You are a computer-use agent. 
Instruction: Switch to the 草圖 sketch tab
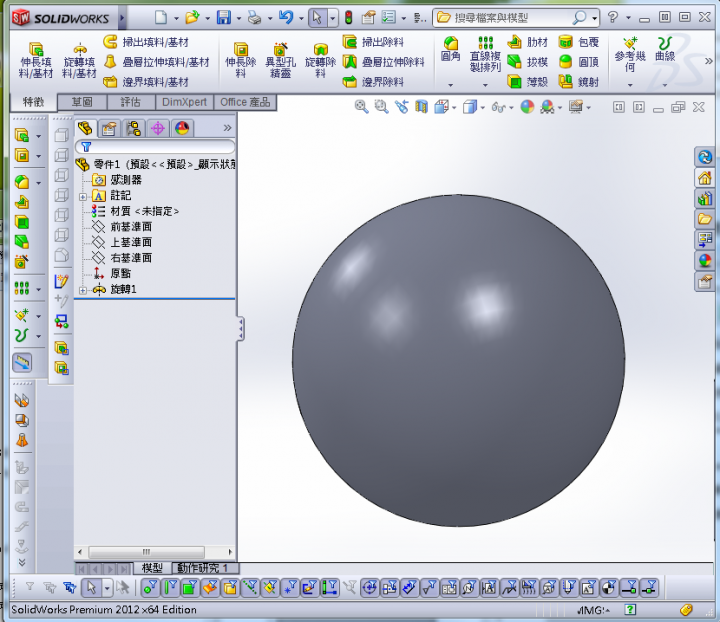pyautogui.click(x=82, y=102)
